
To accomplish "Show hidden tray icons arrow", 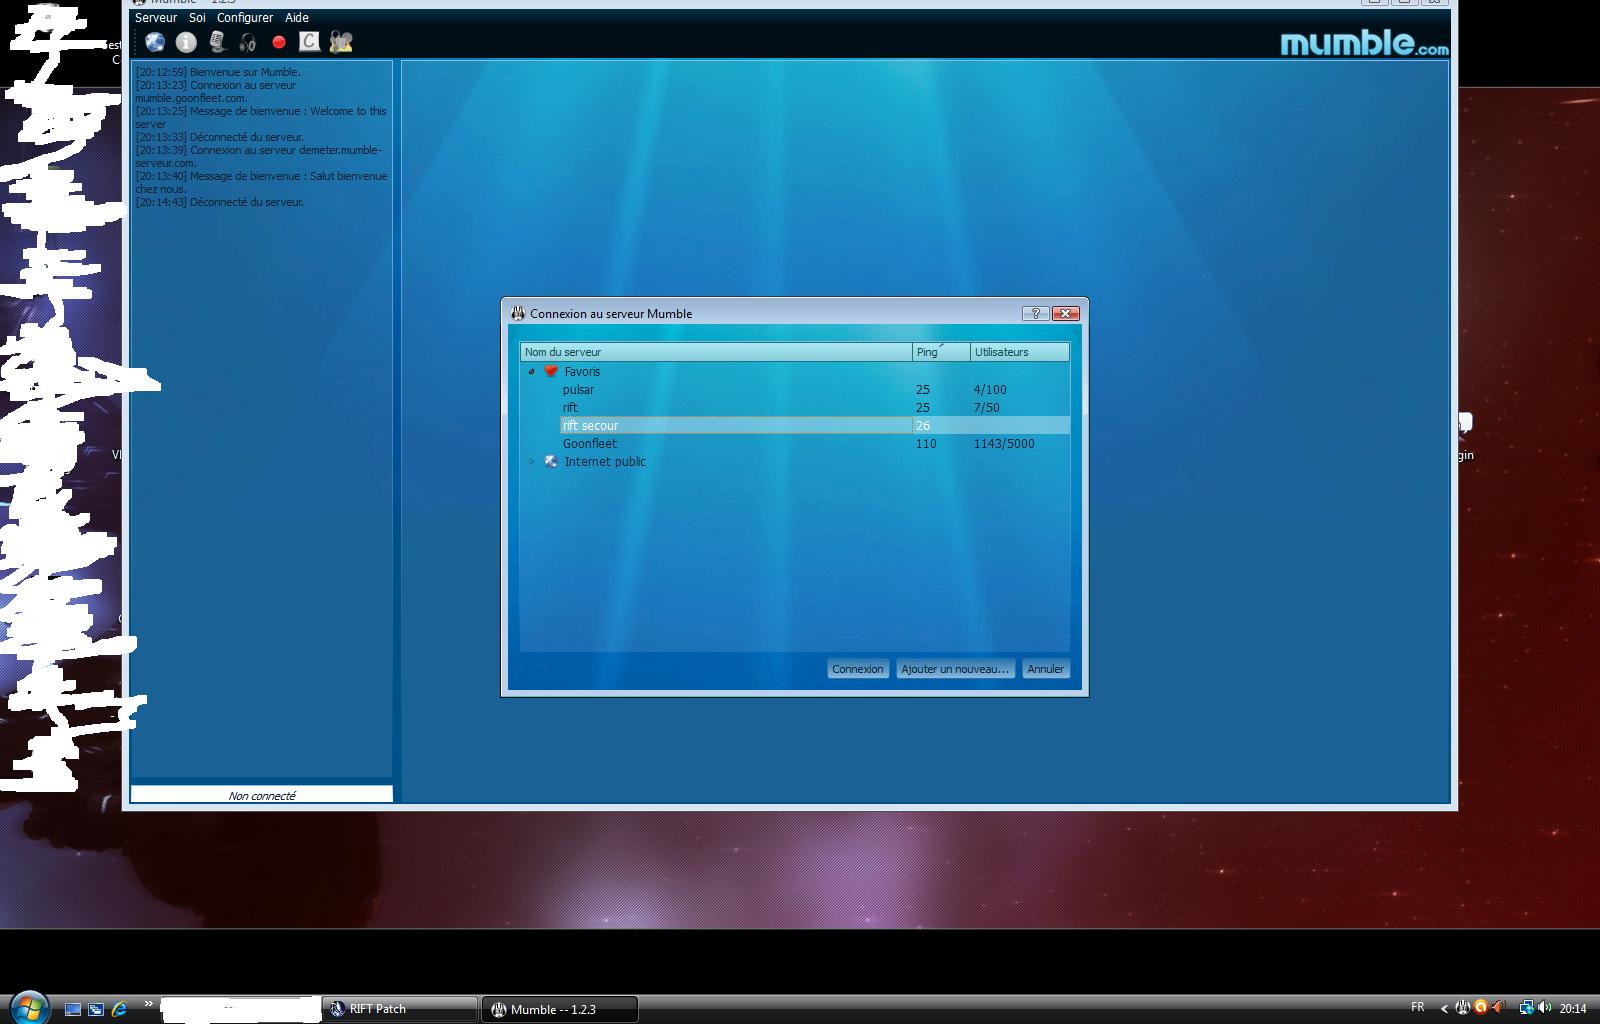I will [x=1444, y=1008].
